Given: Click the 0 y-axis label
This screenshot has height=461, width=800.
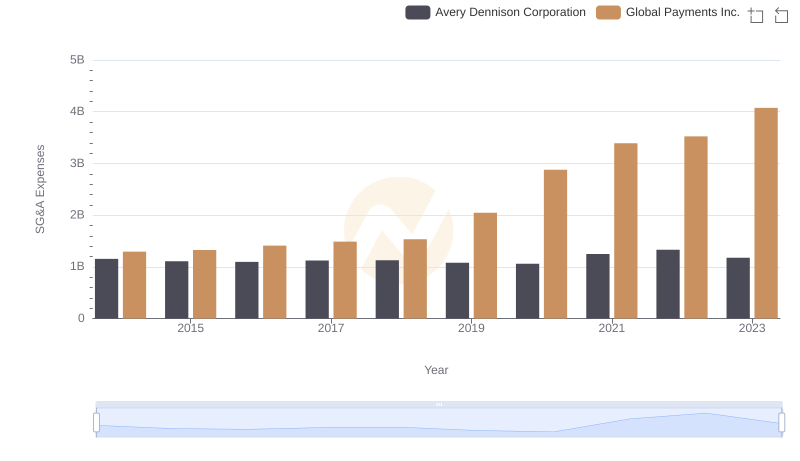Looking at the screenshot, I should click(81, 318).
